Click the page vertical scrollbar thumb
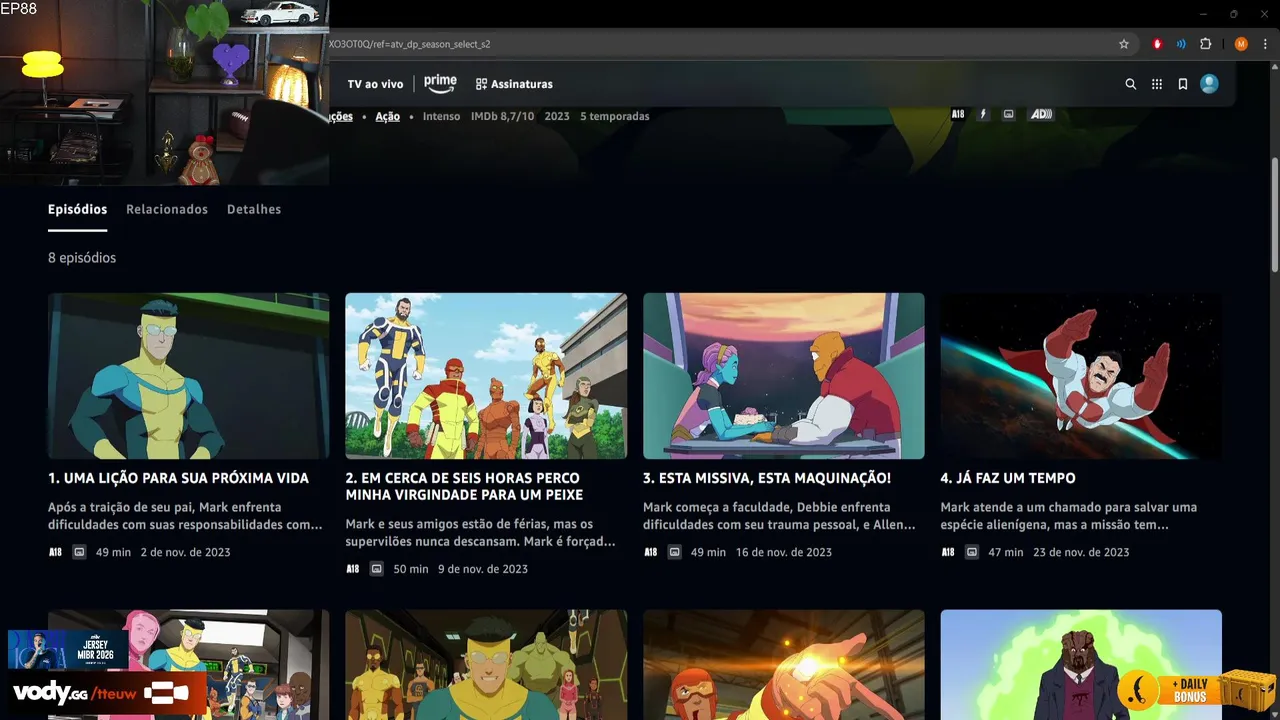1280x720 pixels. tap(1274, 215)
